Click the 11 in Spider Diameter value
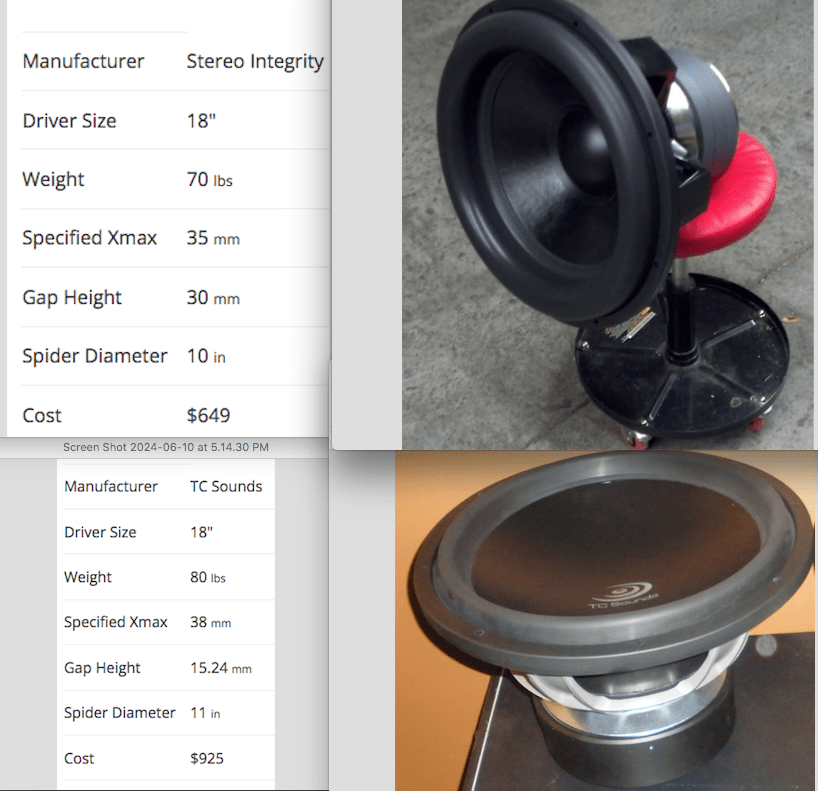 point(205,713)
